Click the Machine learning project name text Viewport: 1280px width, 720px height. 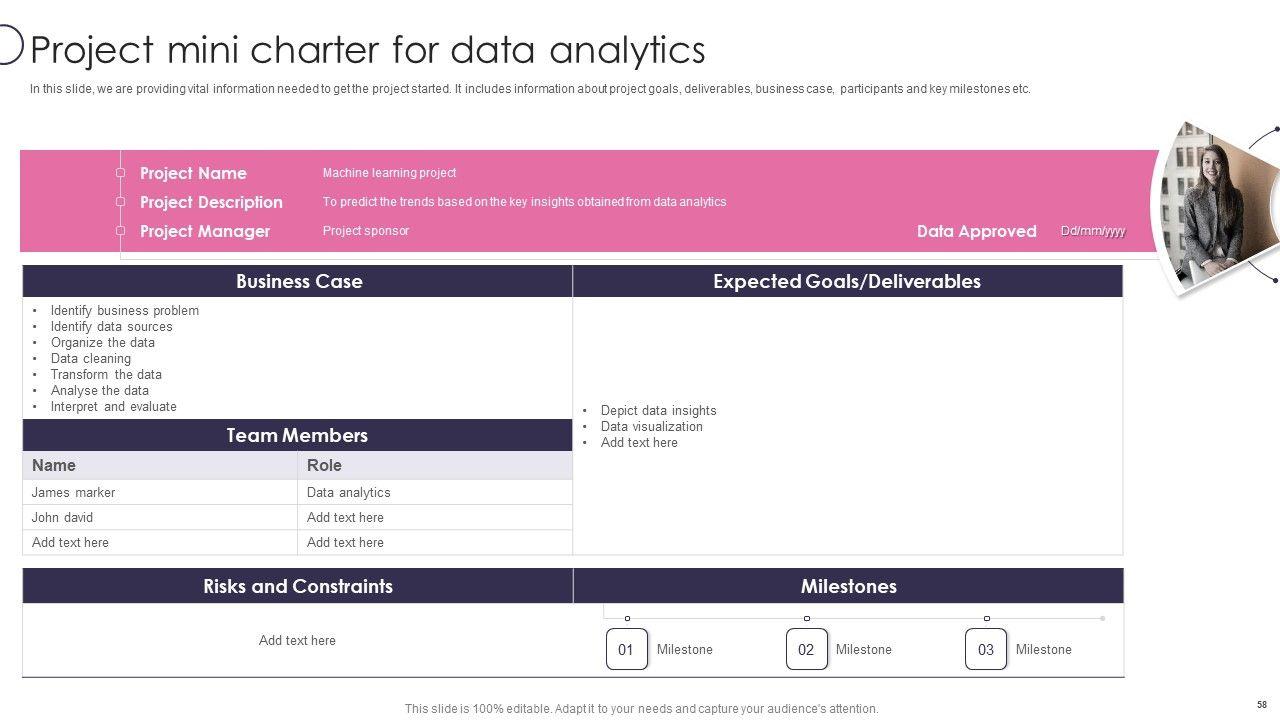pyautogui.click(x=389, y=173)
